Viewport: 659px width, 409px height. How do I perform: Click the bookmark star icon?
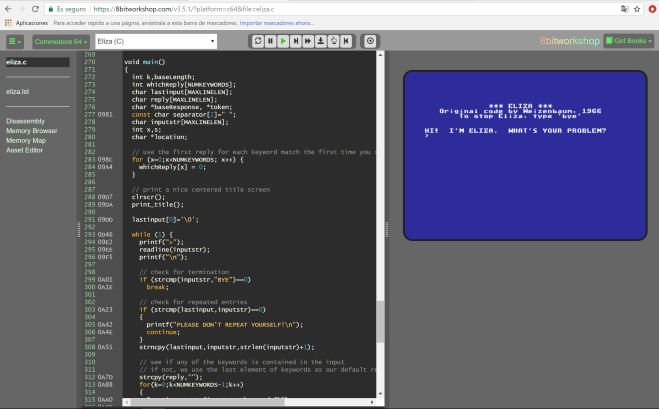[637, 9]
